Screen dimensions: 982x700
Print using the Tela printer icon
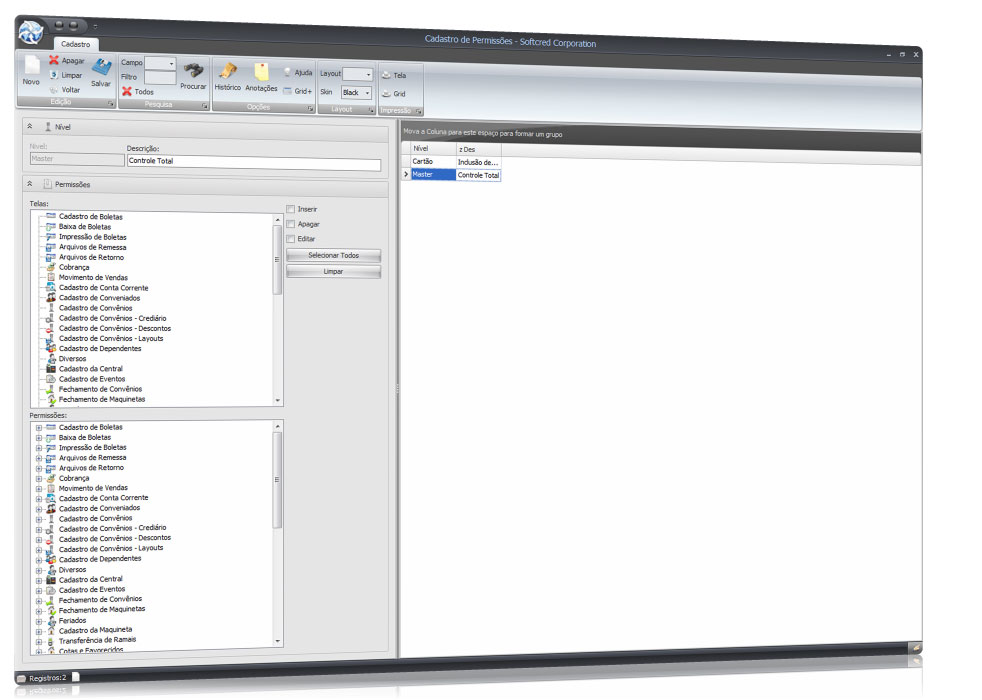[x=386, y=75]
